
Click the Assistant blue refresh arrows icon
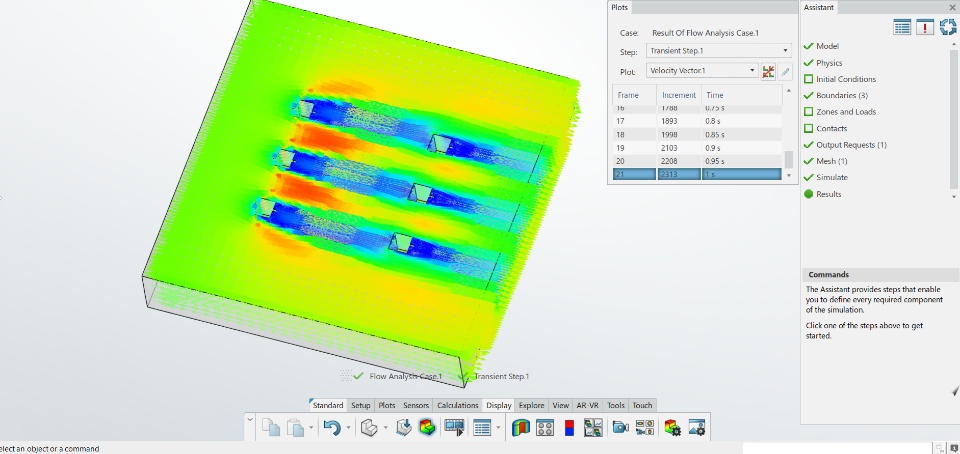point(948,27)
